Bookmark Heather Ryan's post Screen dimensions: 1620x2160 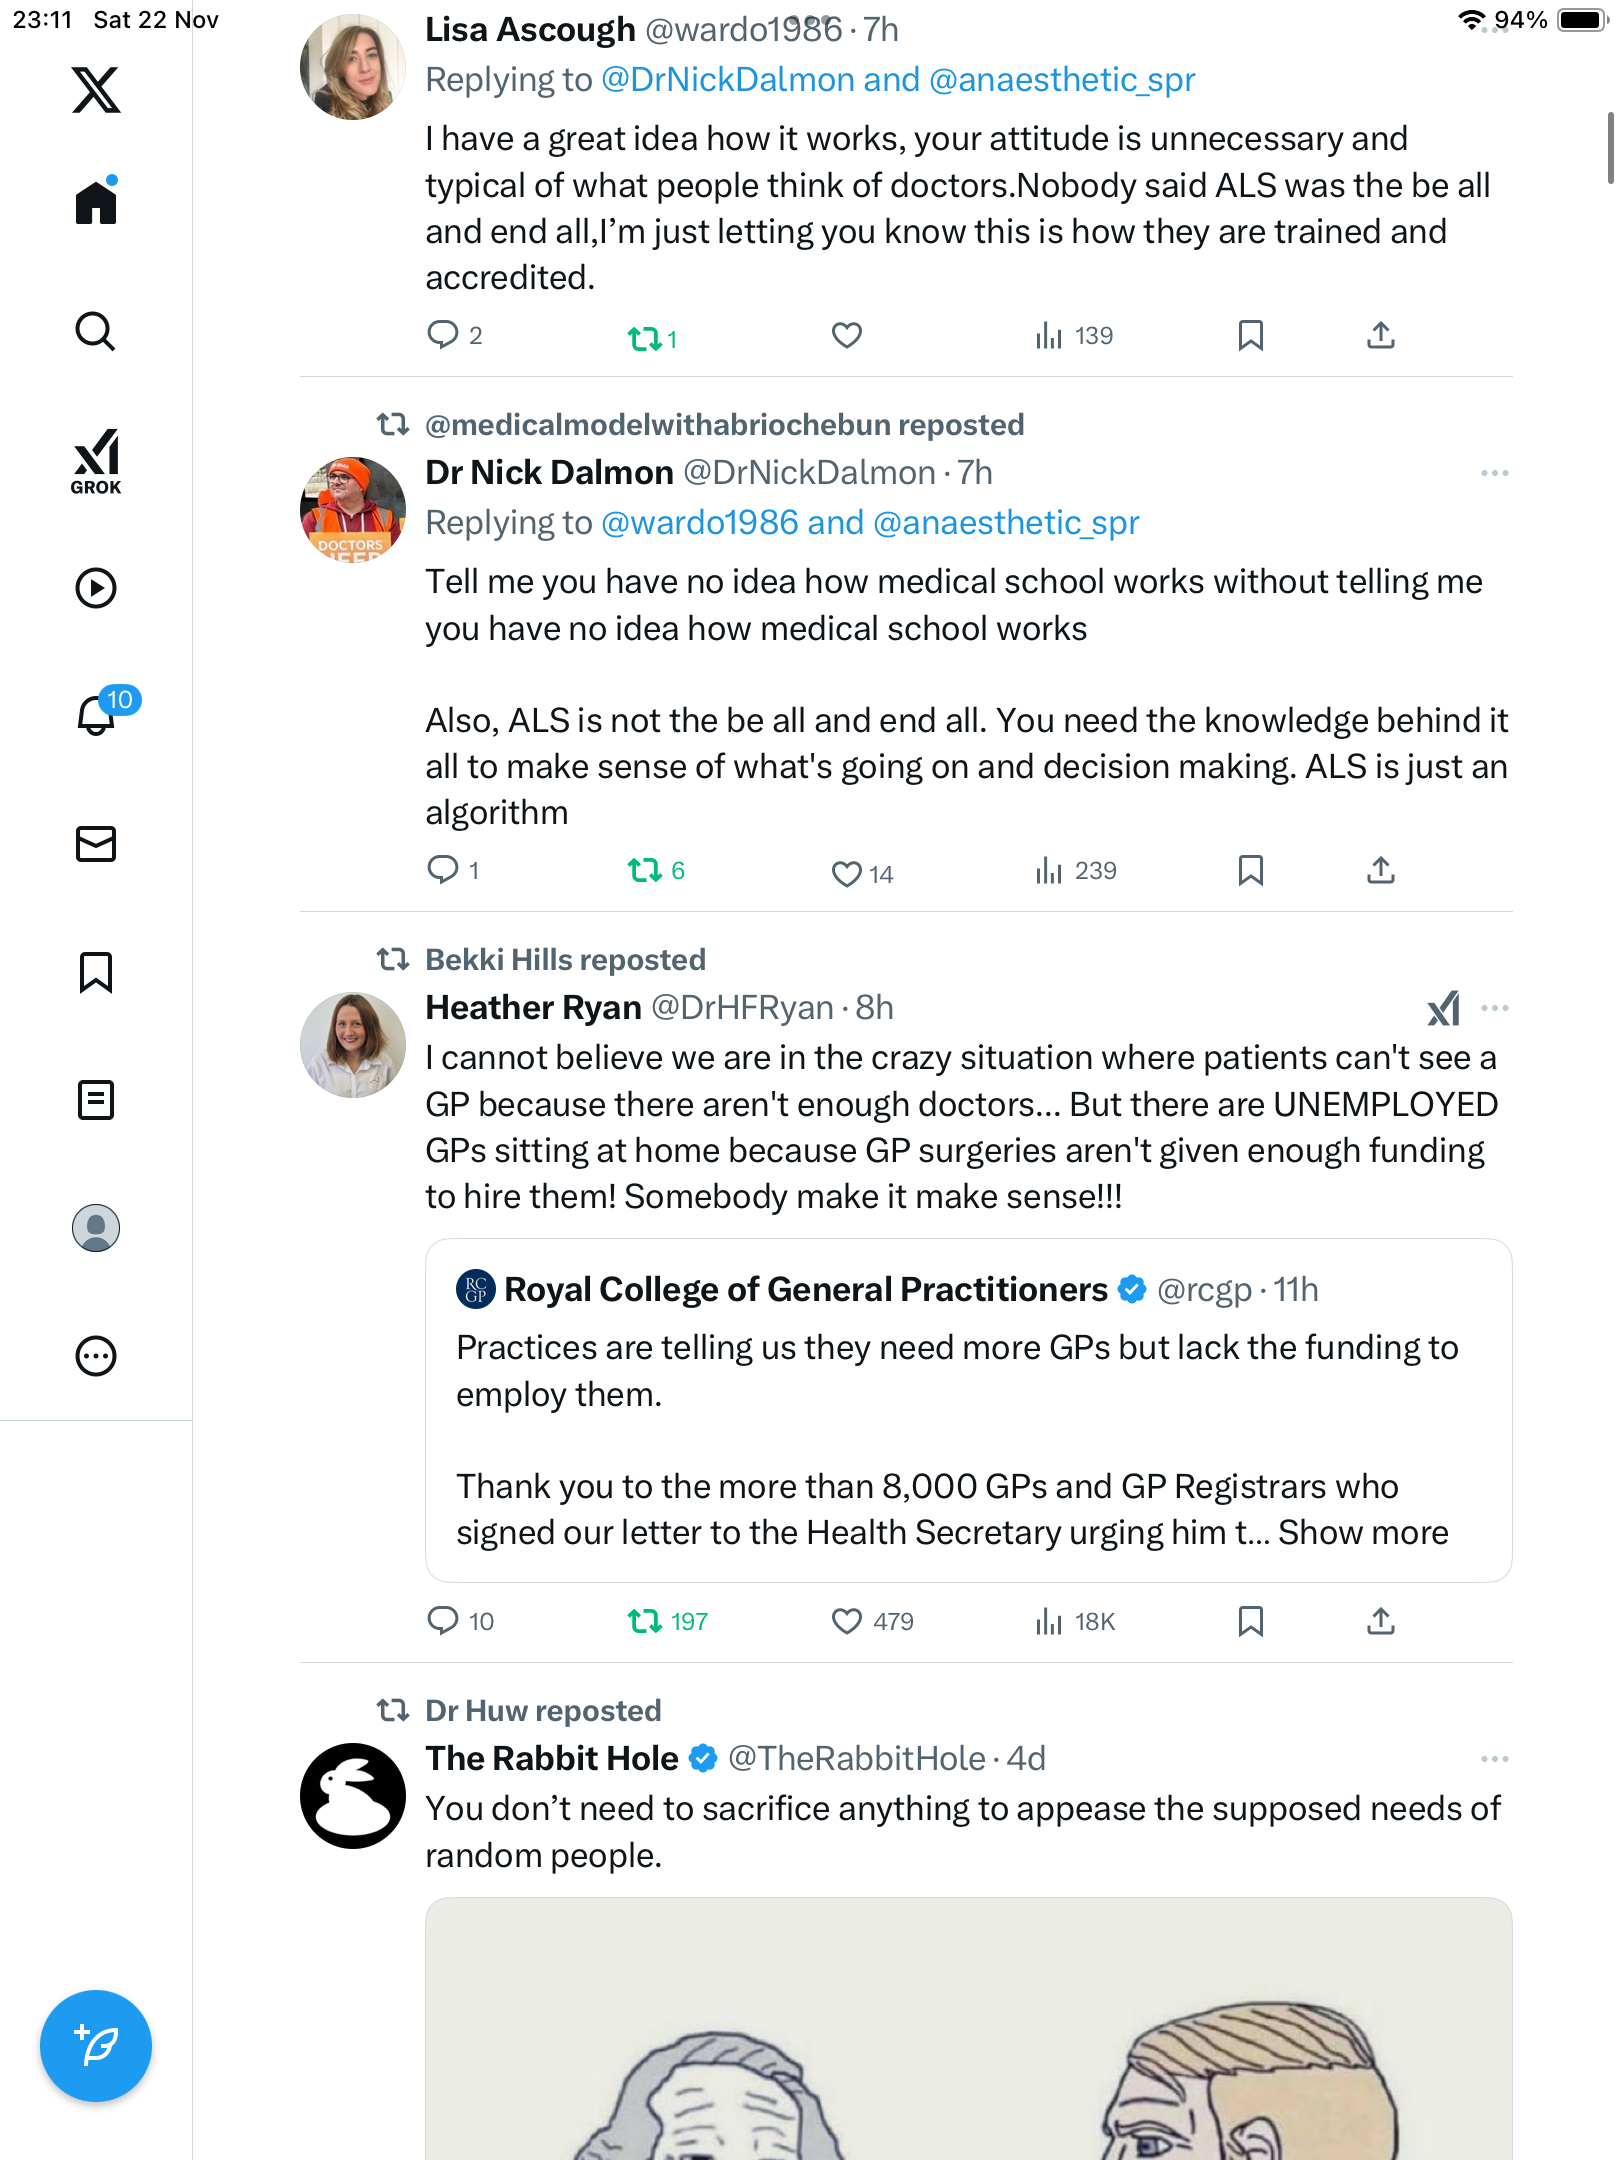pyautogui.click(x=1250, y=1621)
